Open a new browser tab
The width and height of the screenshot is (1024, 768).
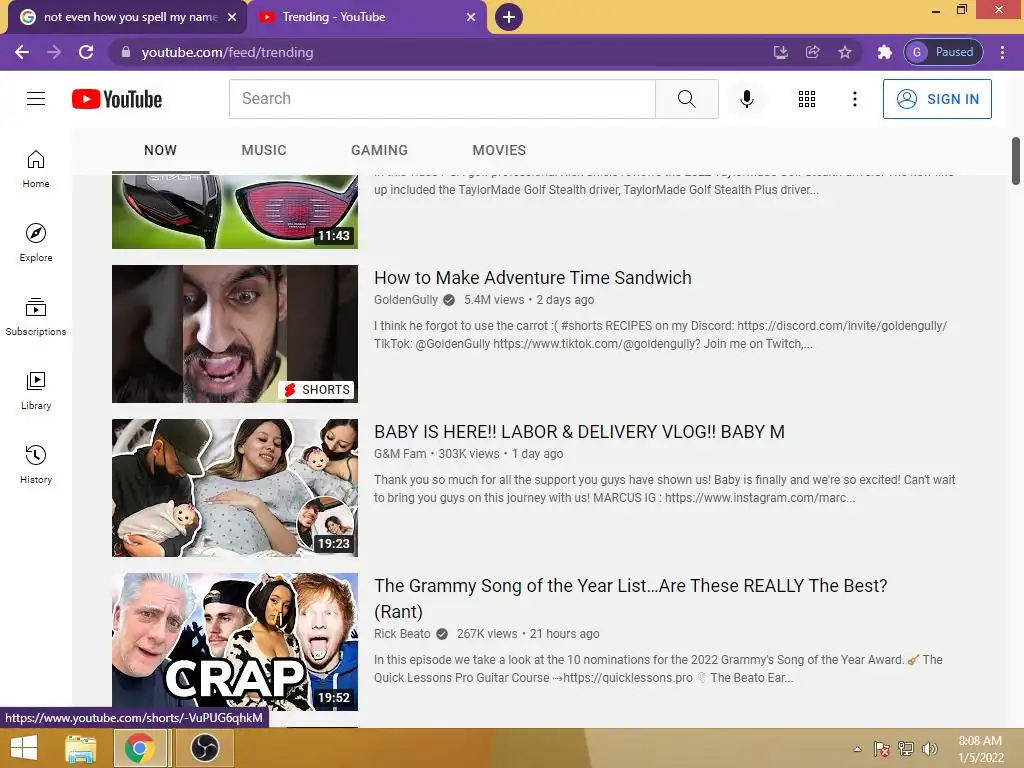509,17
